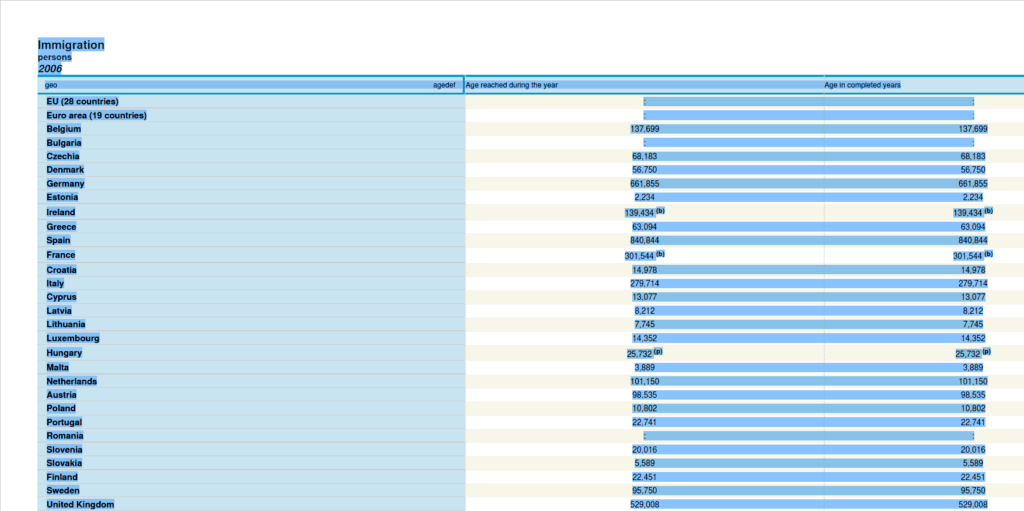This screenshot has height=511, width=1024.
Task: Select the 2006 year label
Action: pyautogui.click(x=50, y=69)
